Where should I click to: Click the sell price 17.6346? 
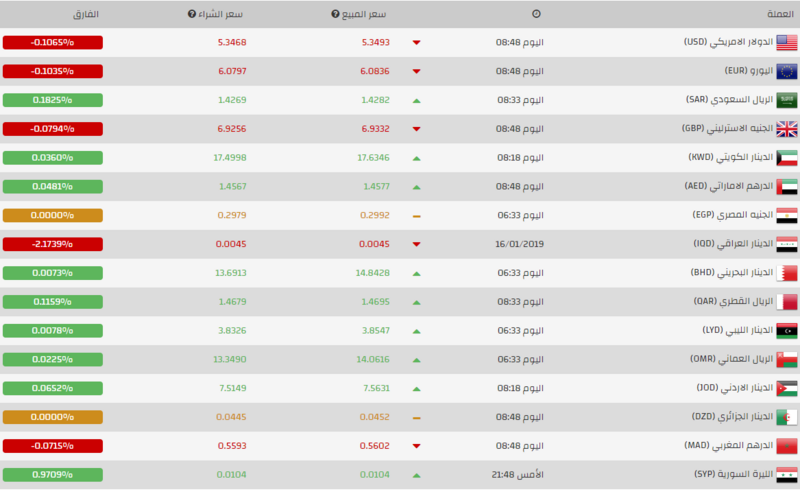tap(373, 158)
